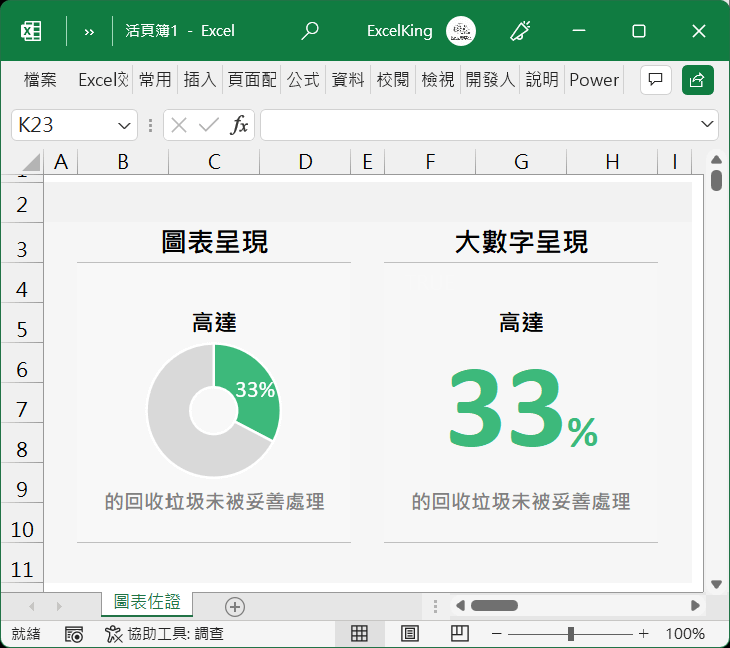This screenshot has height=648, width=730.
Task: Open the 公式 ribbon tab
Action: click(x=303, y=80)
